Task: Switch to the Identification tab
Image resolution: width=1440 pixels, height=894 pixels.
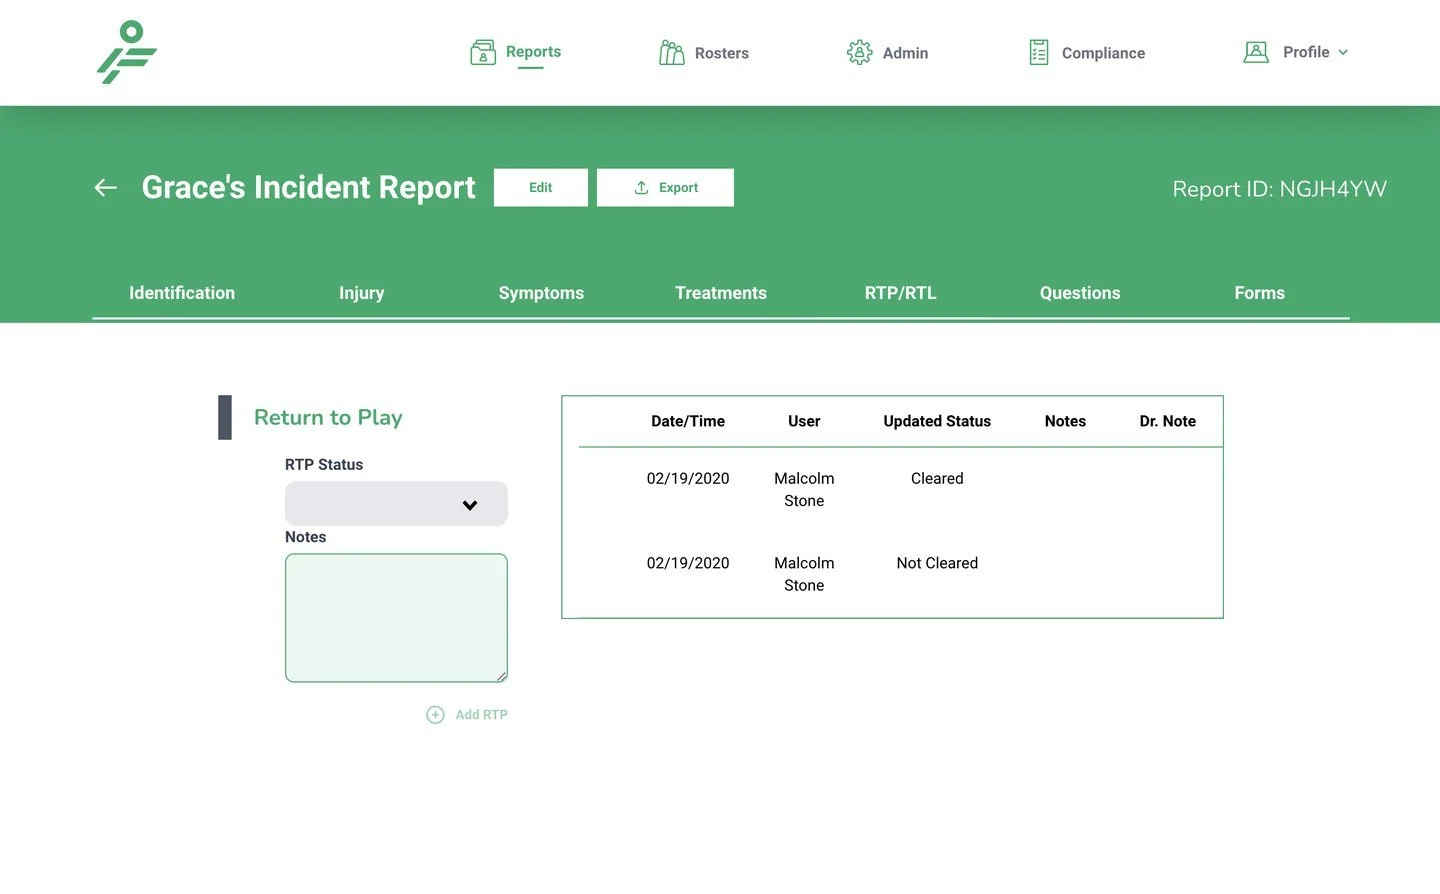Action: click(x=182, y=293)
